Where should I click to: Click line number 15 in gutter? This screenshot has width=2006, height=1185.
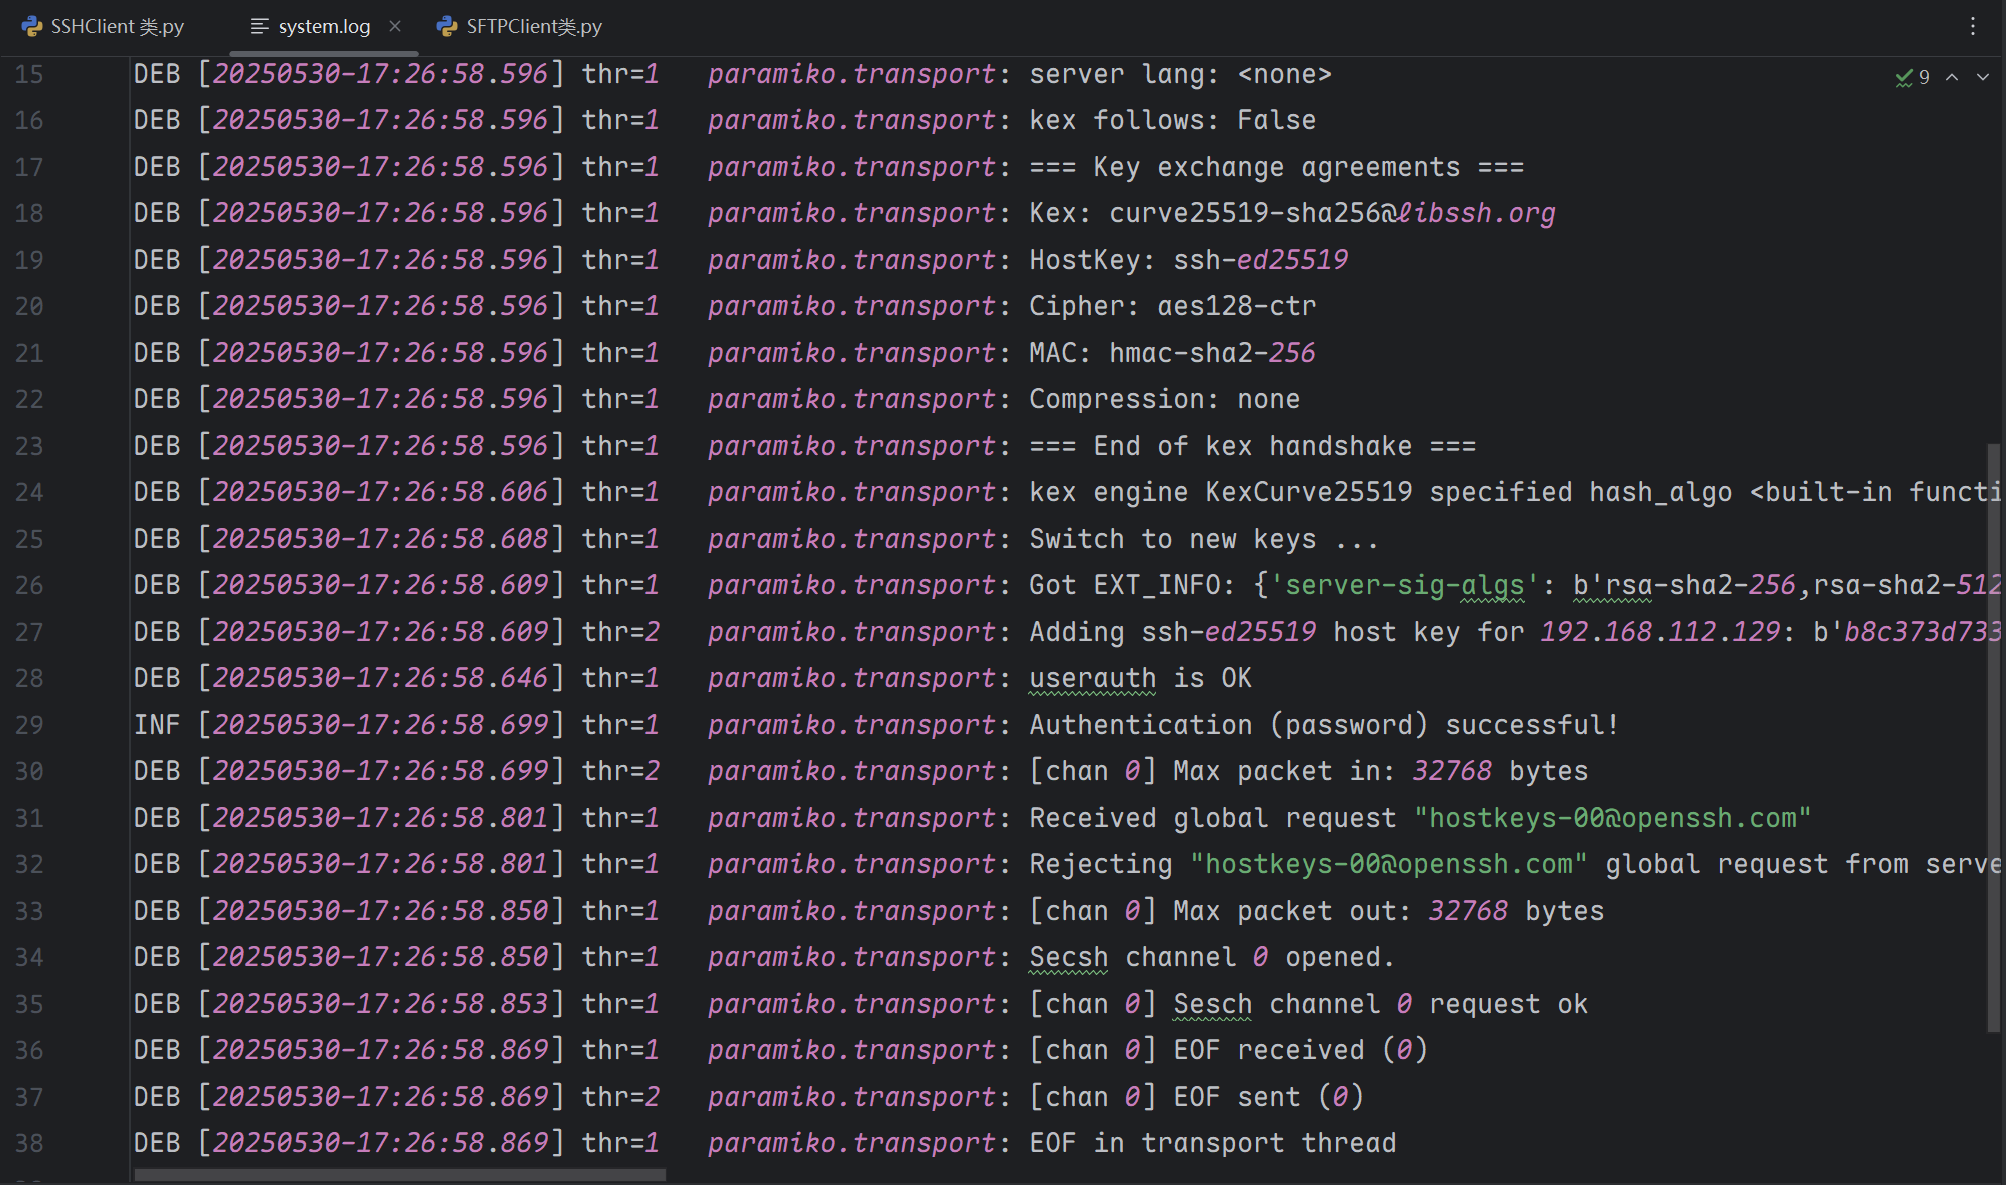pyautogui.click(x=29, y=74)
